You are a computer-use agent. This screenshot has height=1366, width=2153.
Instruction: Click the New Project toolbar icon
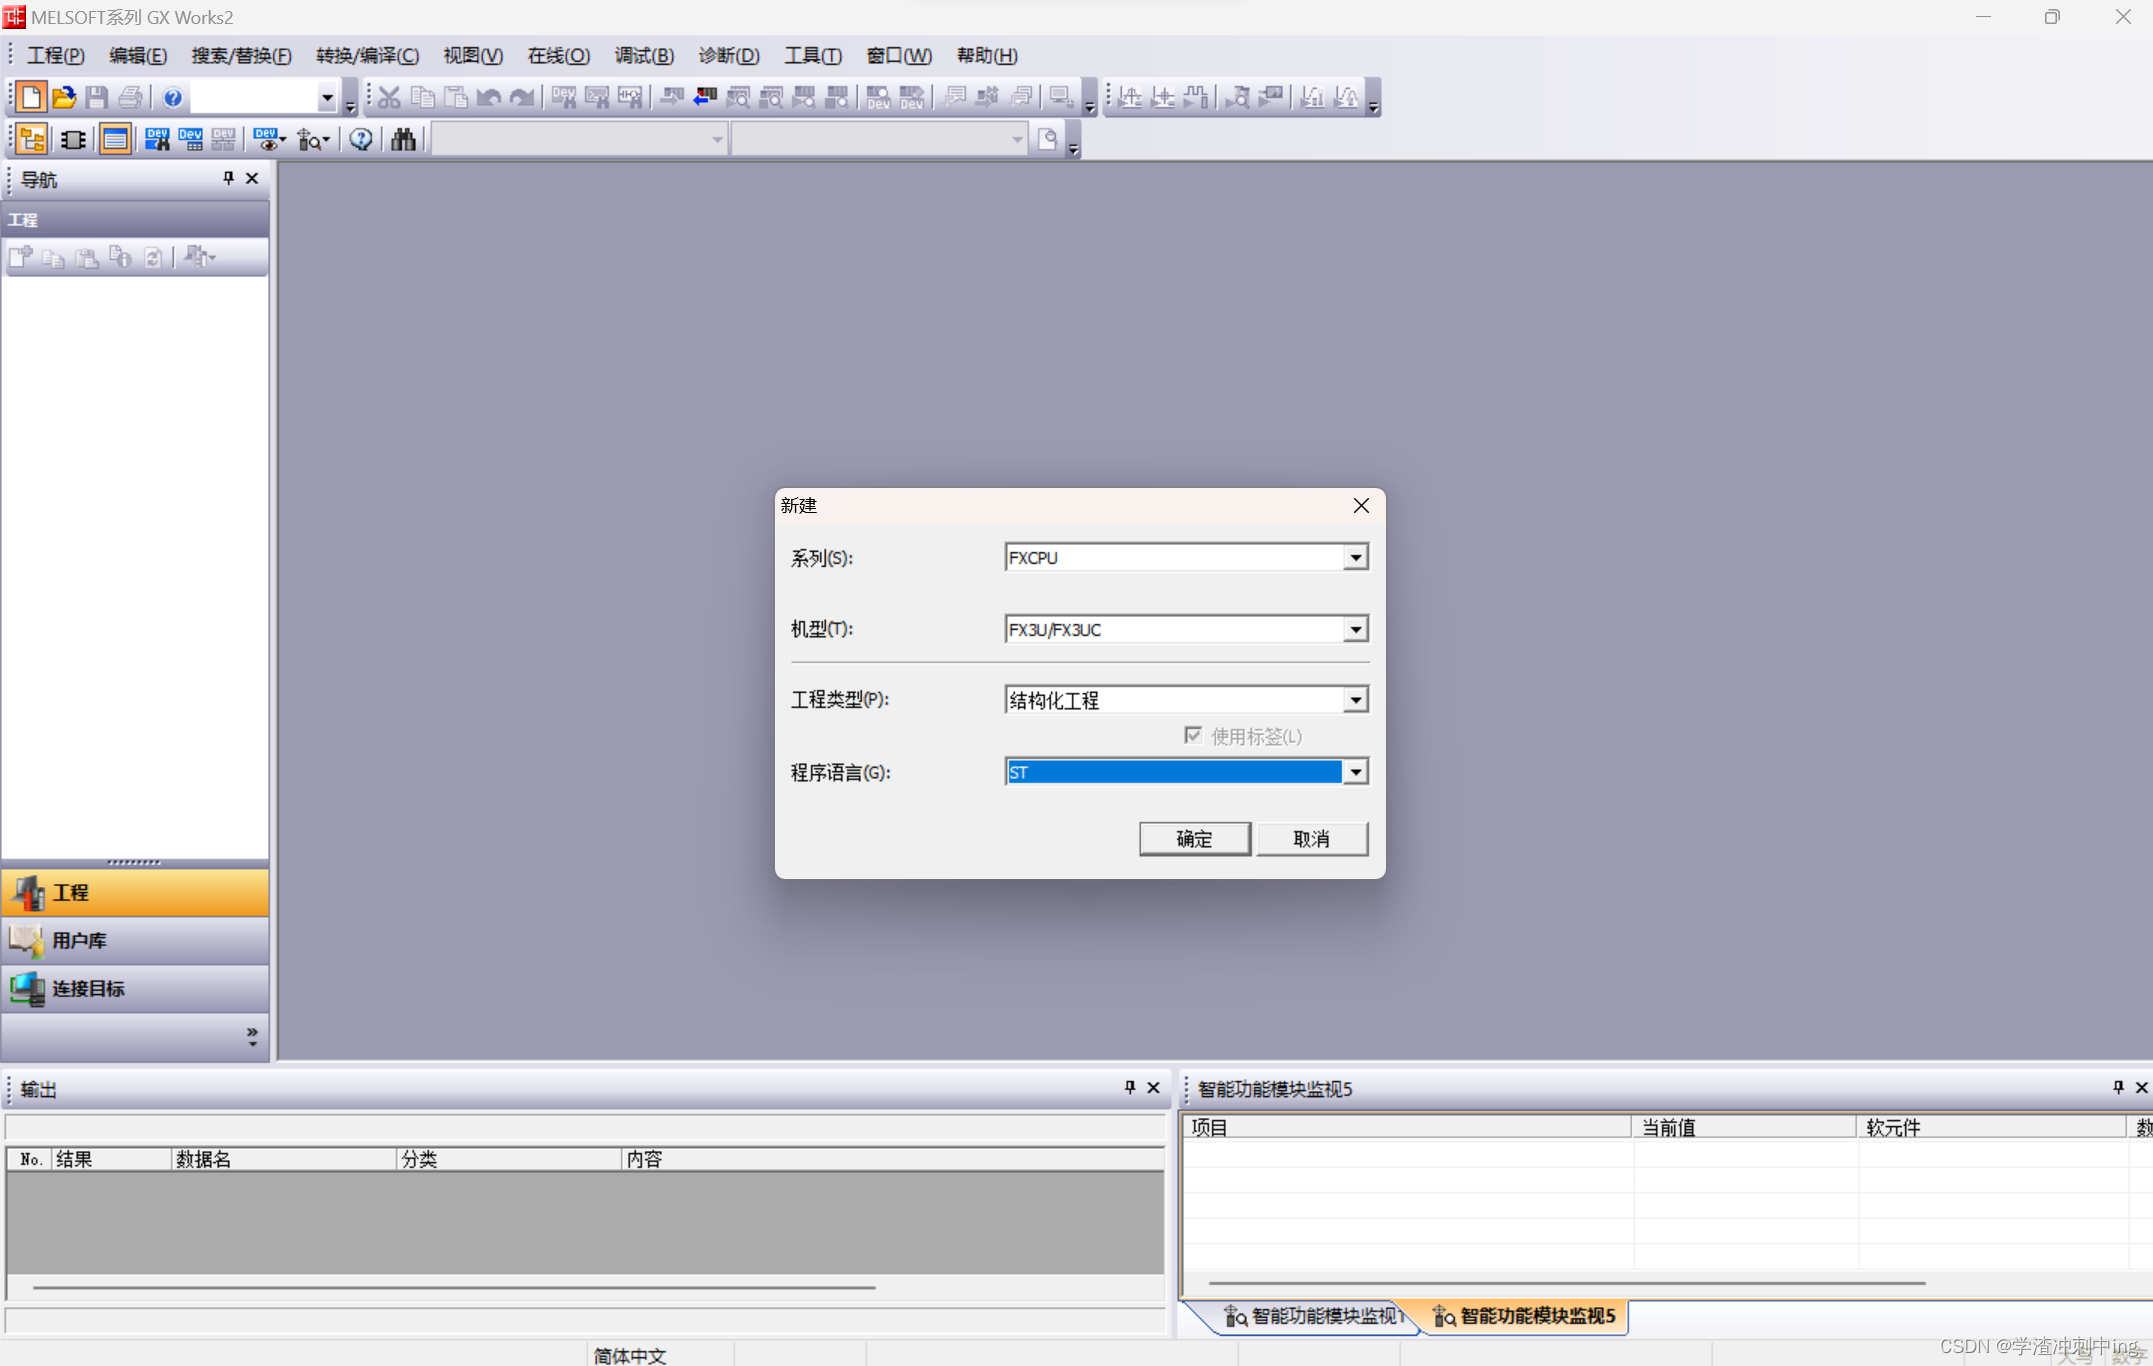click(30, 97)
